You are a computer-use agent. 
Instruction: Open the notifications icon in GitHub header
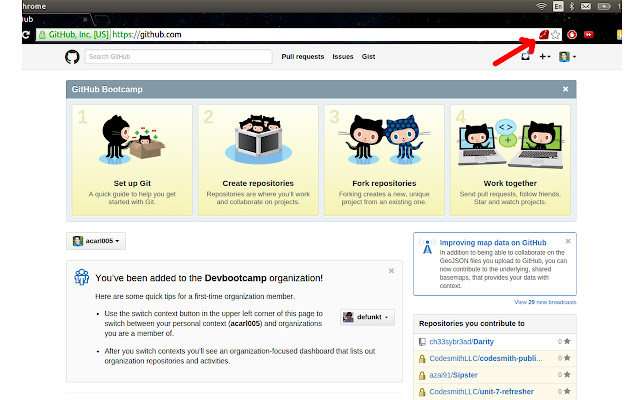click(525, 57)
